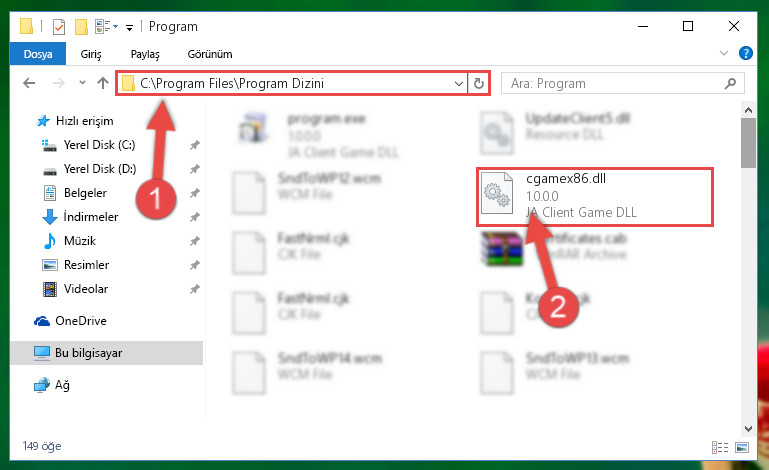Open the Dosya menu
Screen dimensions: 769x470
[x=38, y=54]
